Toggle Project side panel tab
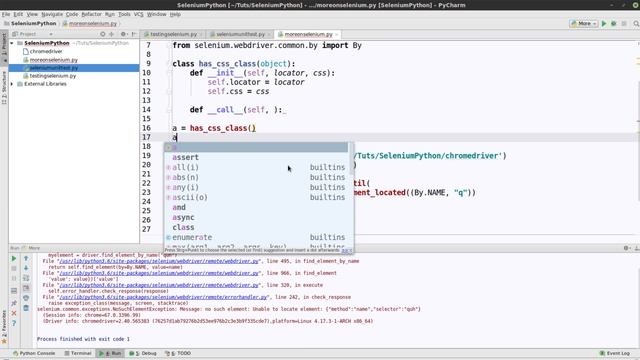The image size is (640, 360). point(4,47)
